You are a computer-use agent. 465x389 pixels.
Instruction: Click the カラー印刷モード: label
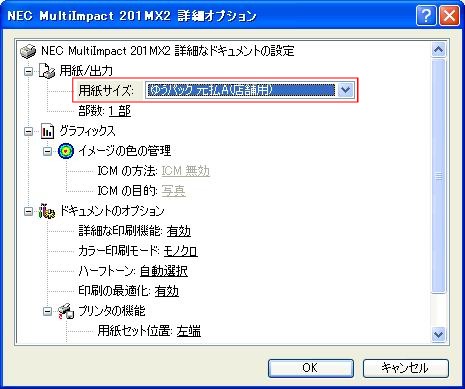tap(119, 251)
